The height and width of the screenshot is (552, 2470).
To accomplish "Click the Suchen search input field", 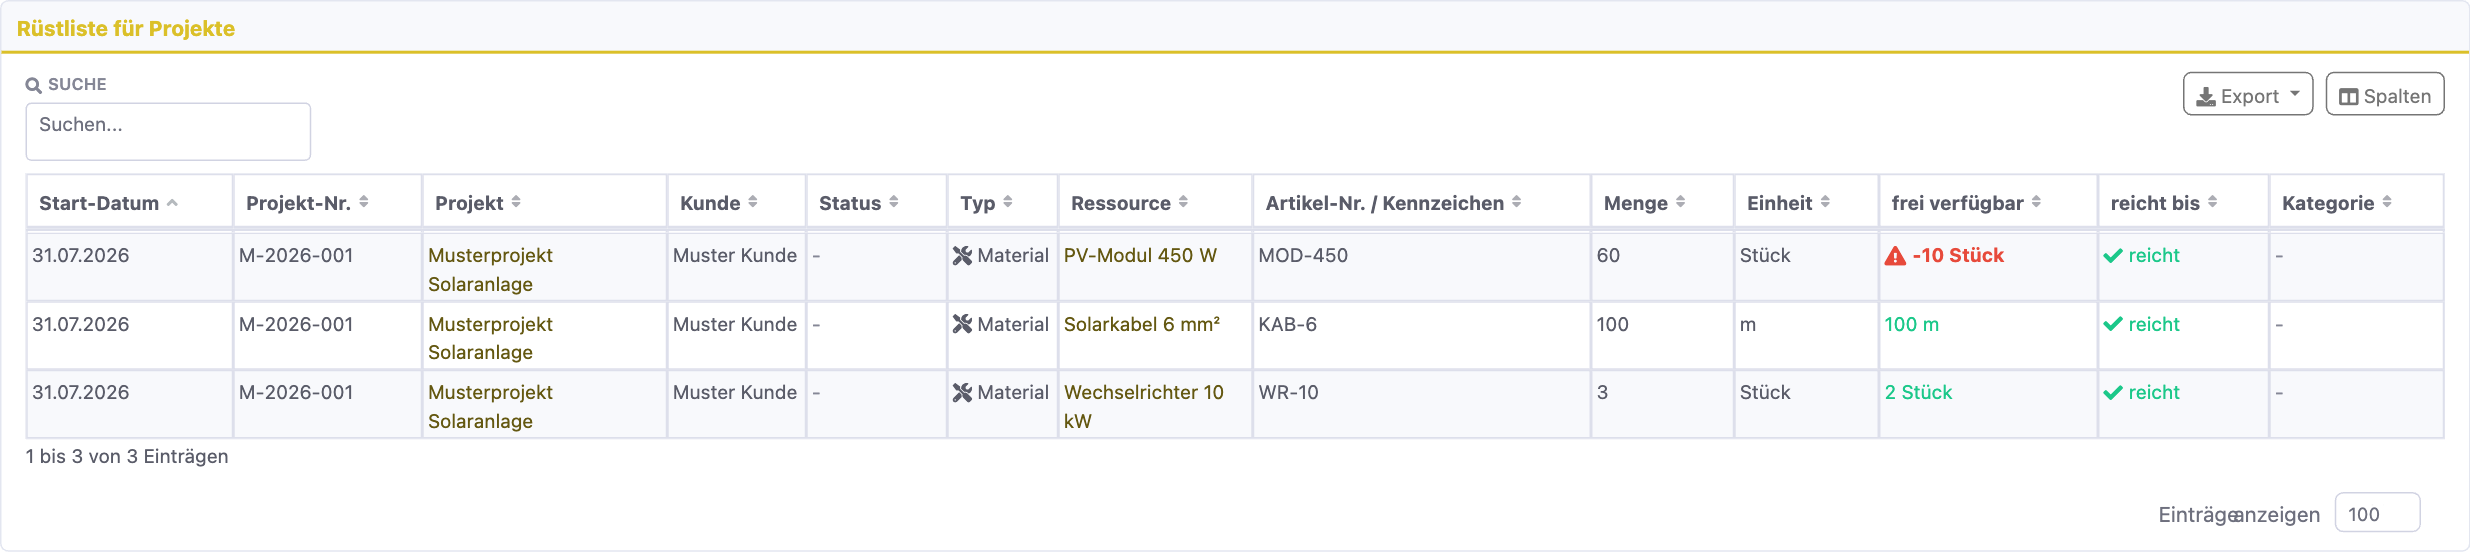I will [x=168, y=131].
